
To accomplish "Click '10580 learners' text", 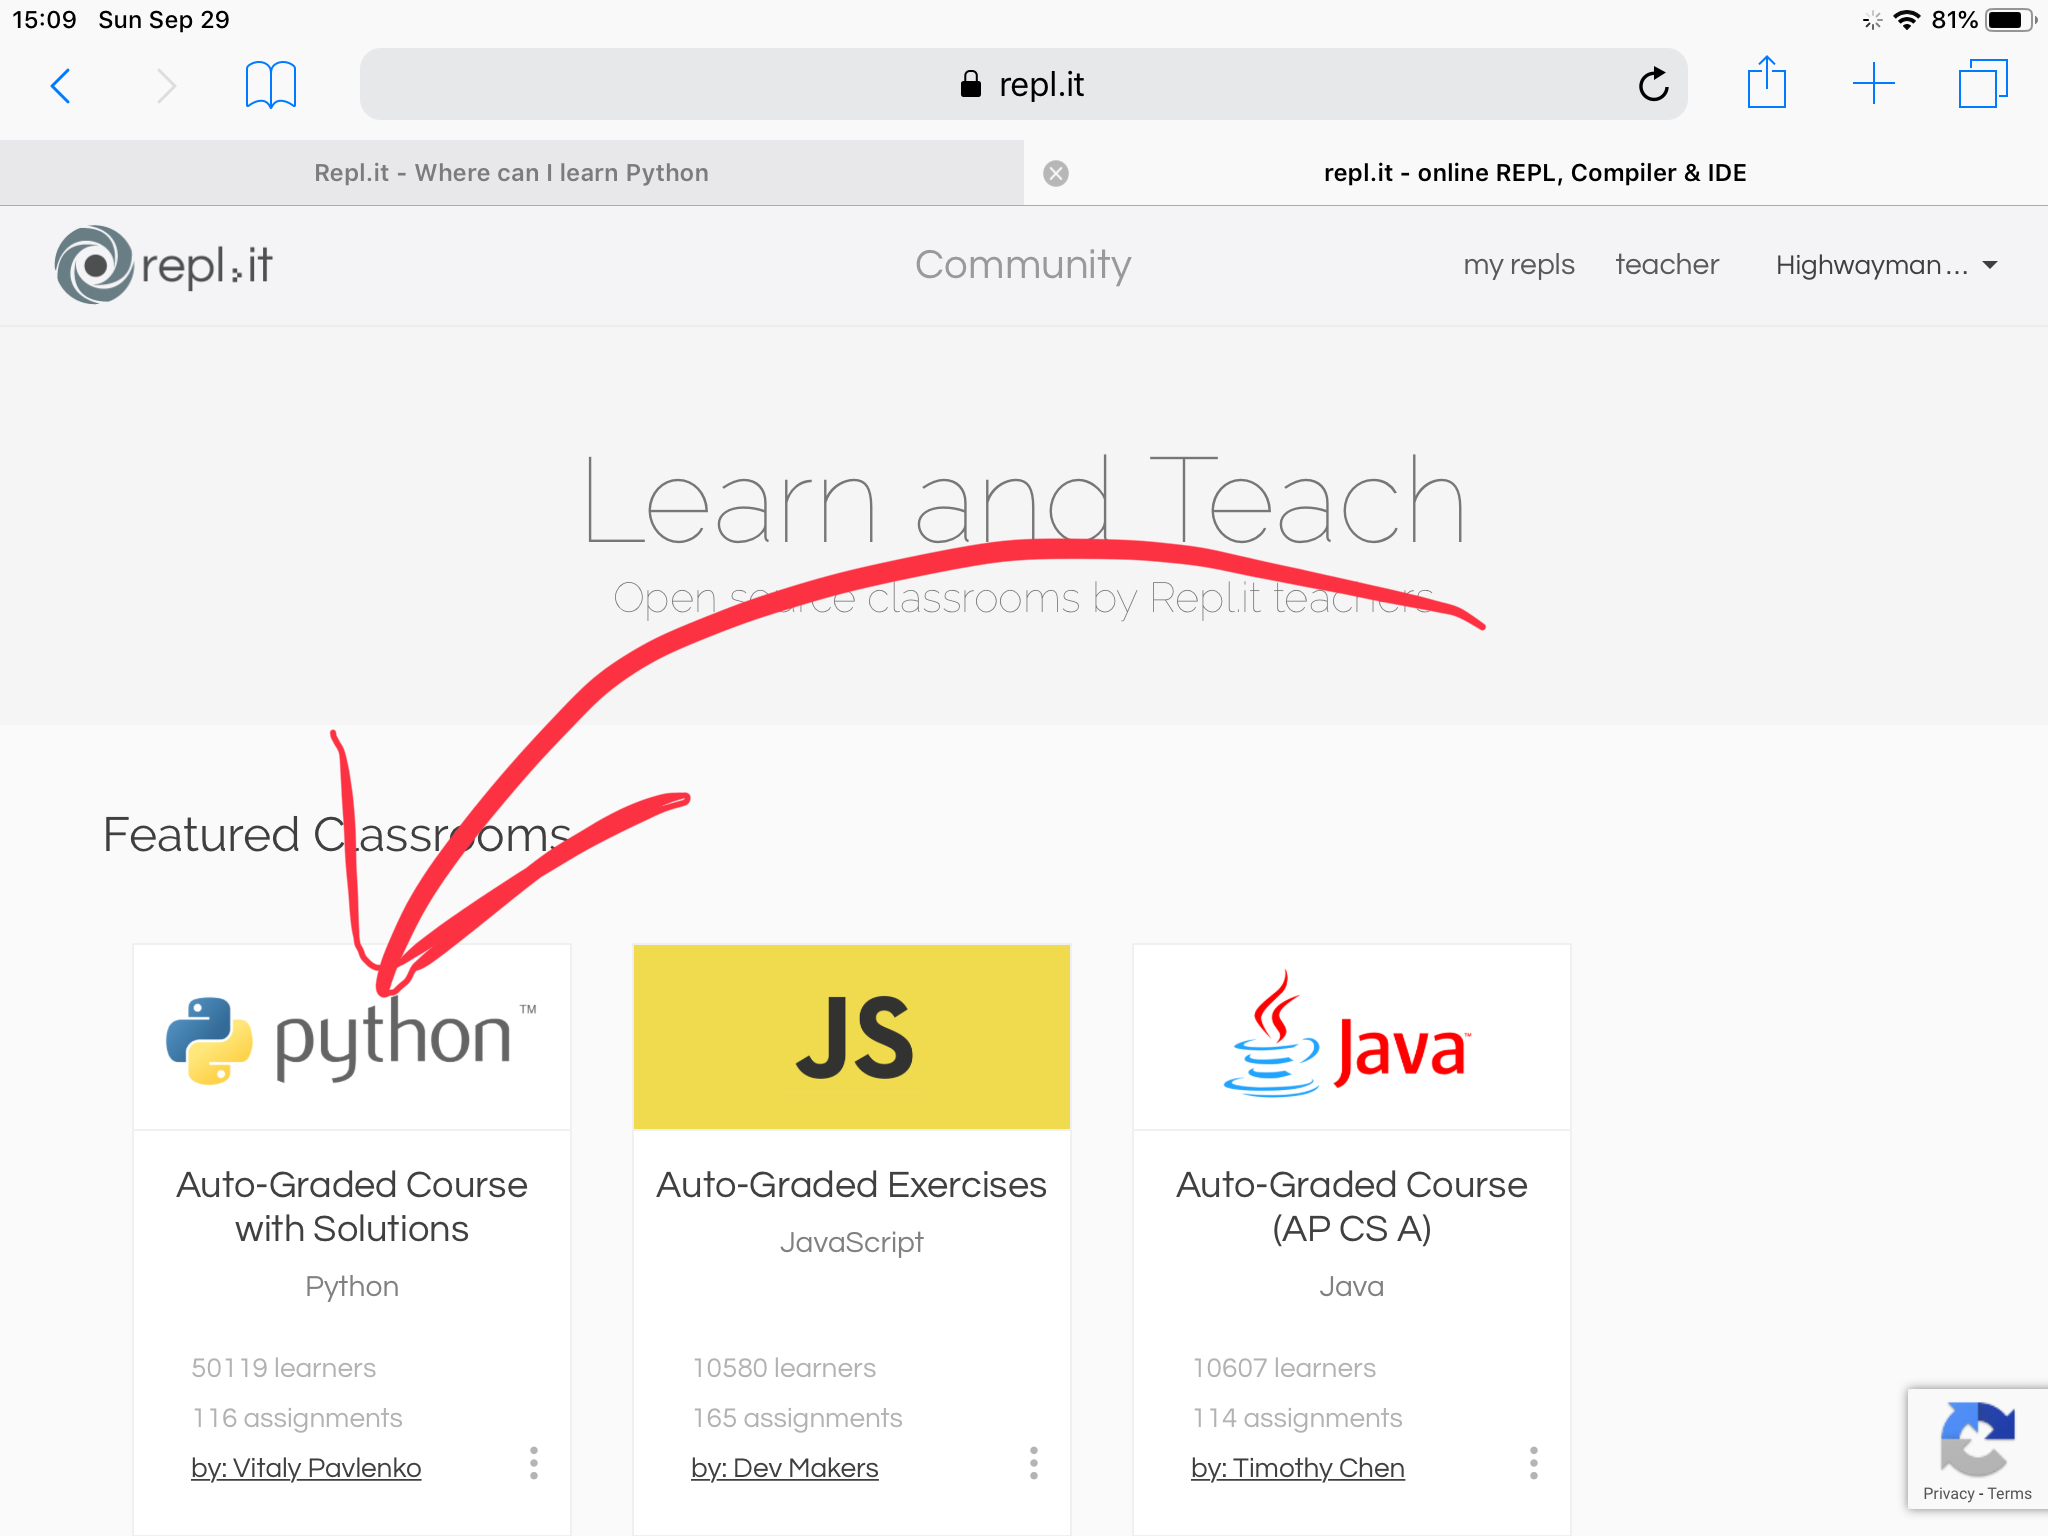I will coord(785,1368).
